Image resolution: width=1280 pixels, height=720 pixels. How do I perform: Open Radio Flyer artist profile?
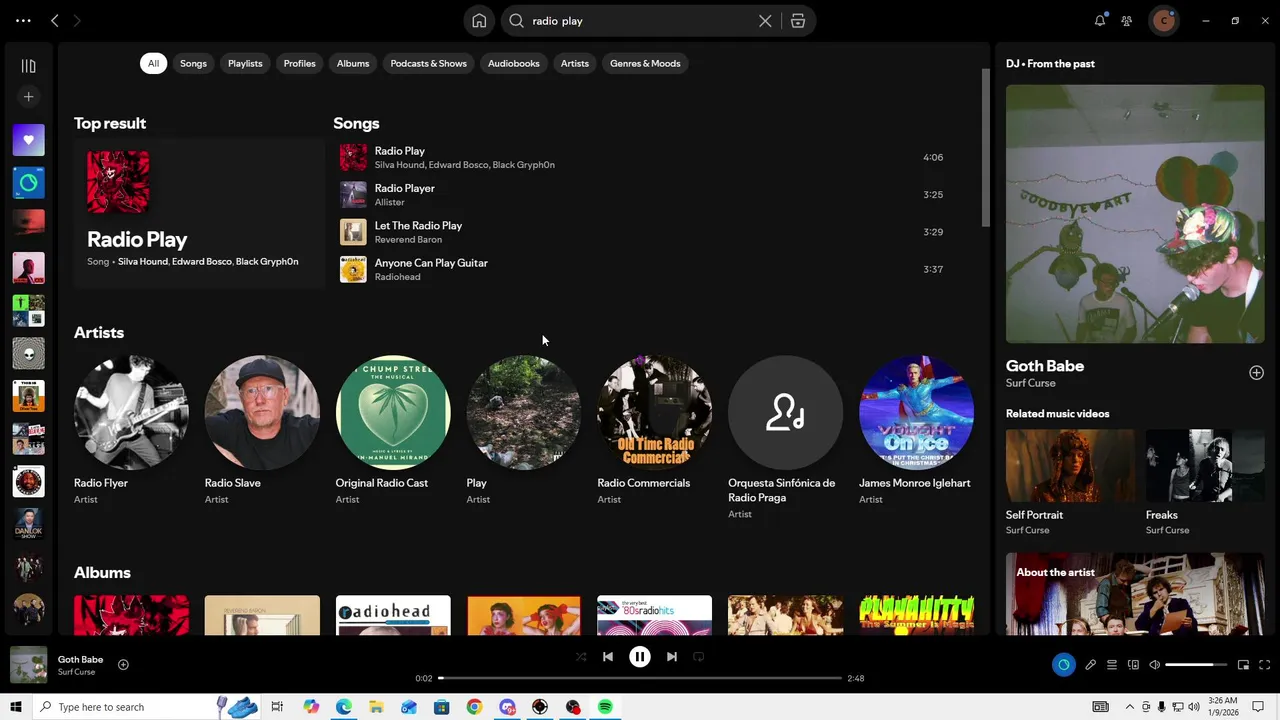(x=131, y=431)
